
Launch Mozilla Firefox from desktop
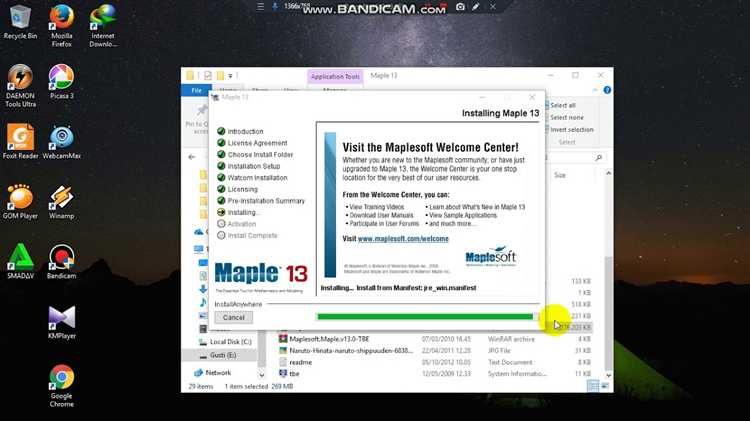61,26
